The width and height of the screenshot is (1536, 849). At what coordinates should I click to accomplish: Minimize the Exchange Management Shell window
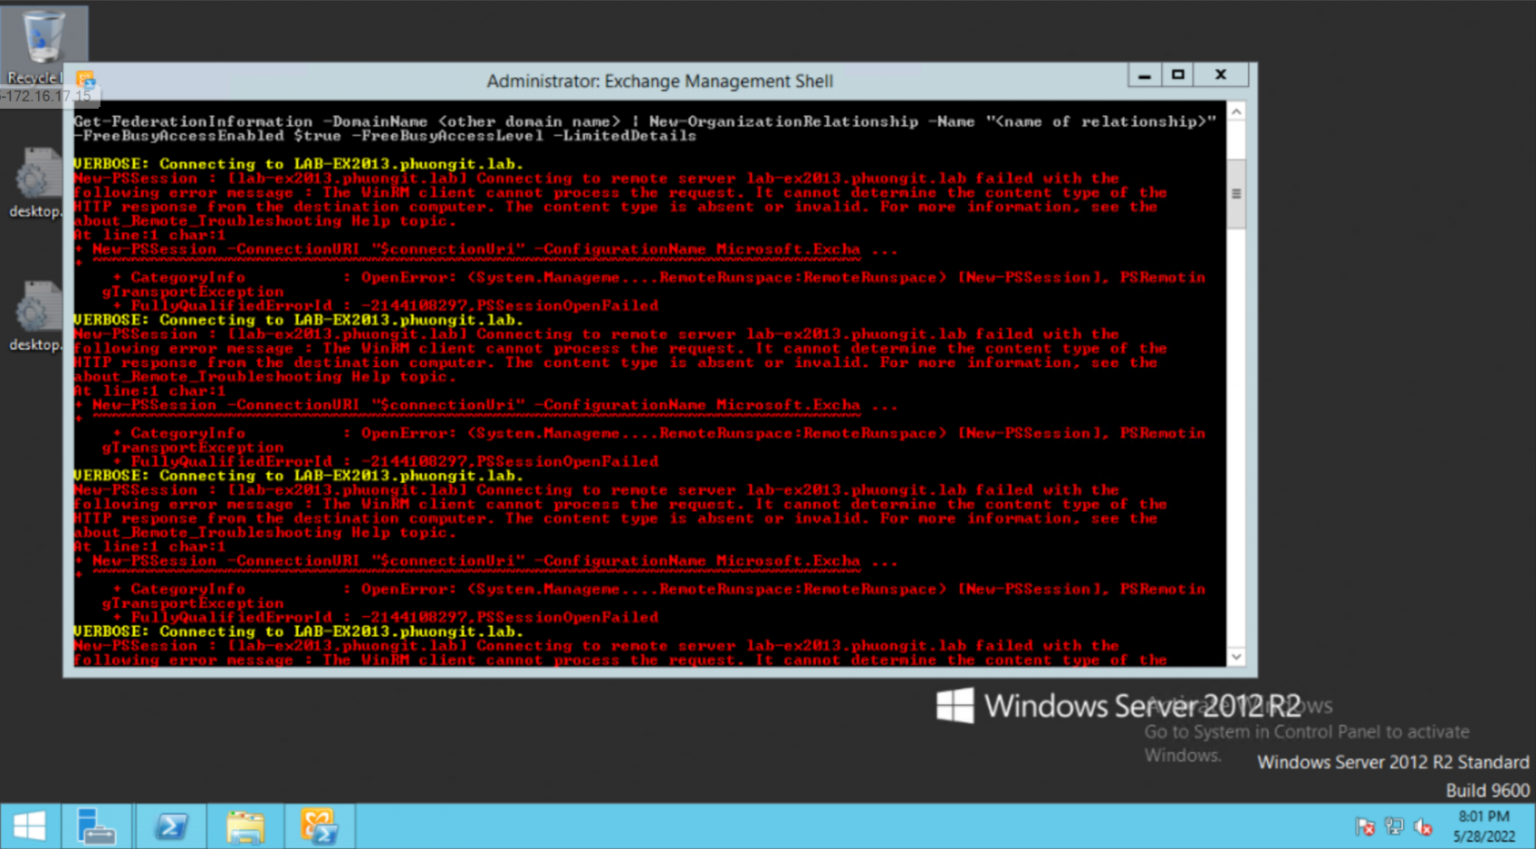pos(1145,75)
